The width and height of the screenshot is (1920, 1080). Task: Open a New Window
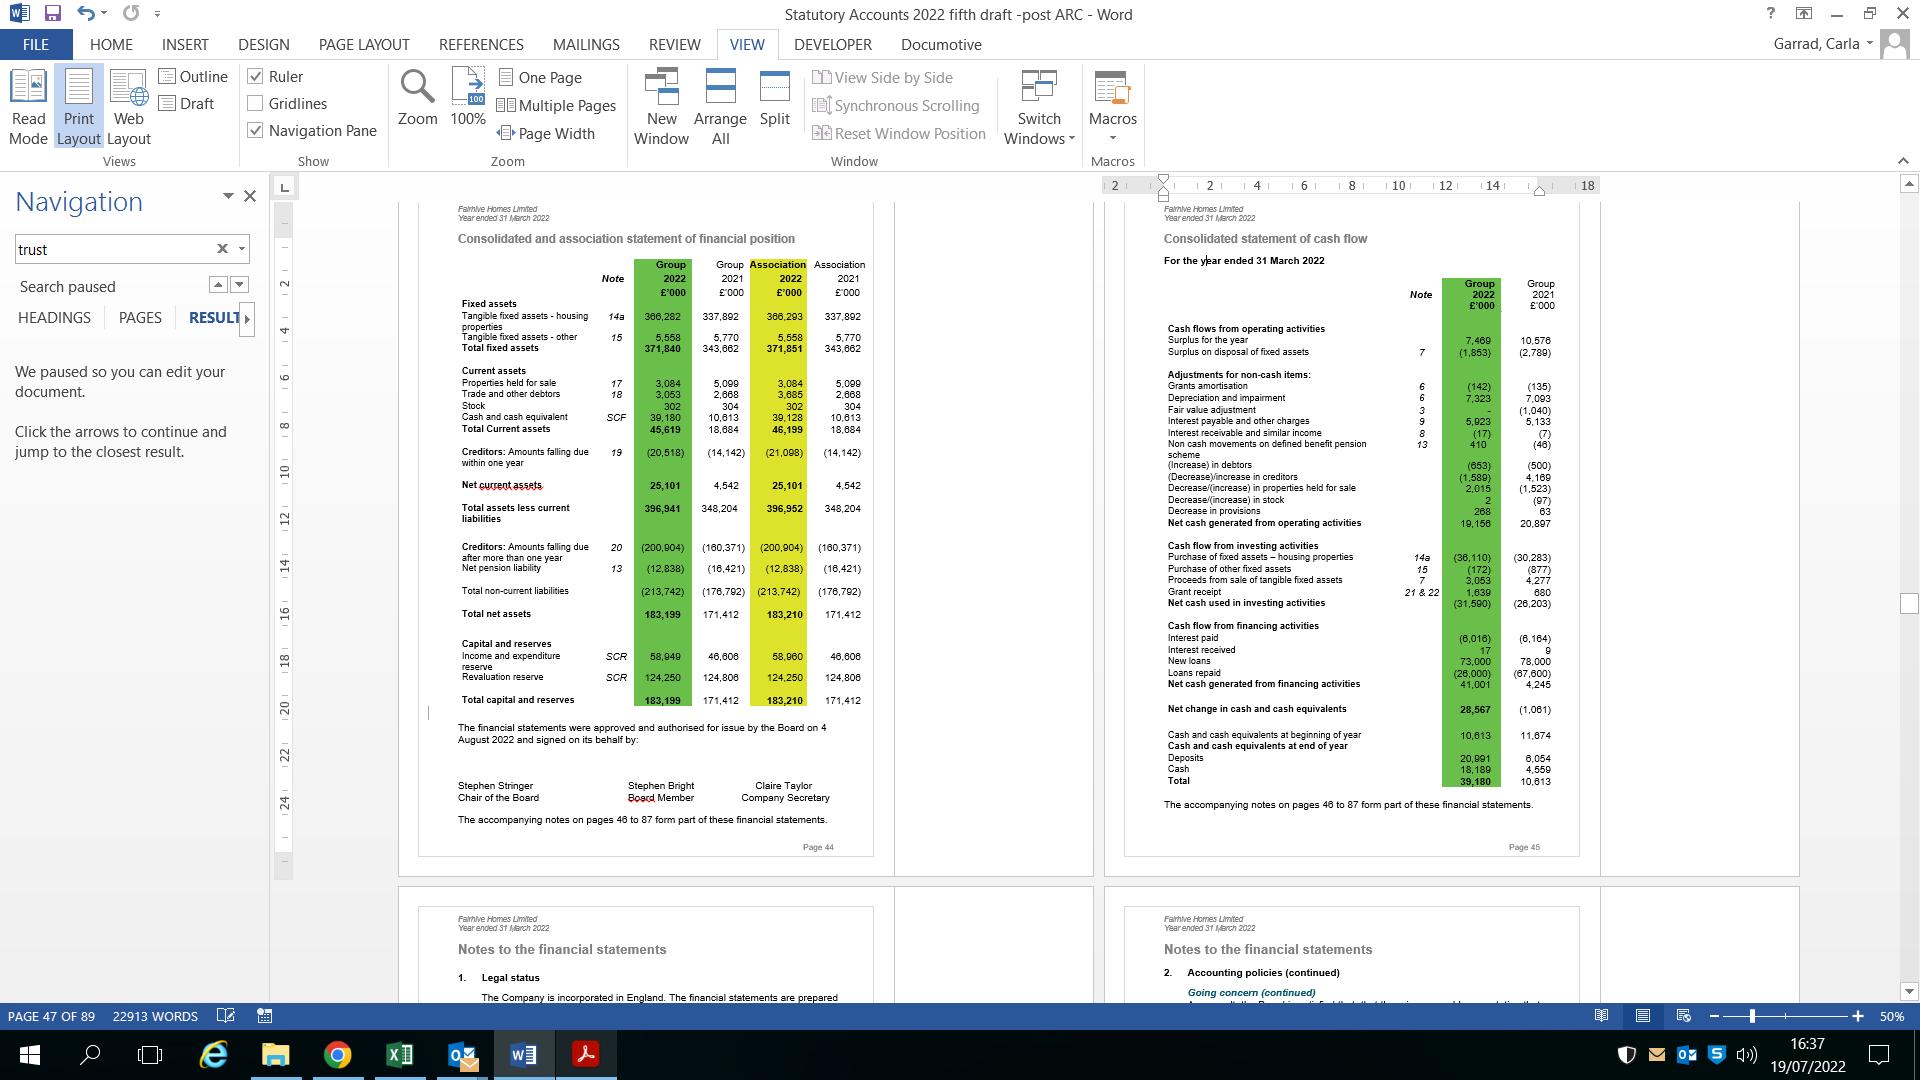click(x=661, y=107)
